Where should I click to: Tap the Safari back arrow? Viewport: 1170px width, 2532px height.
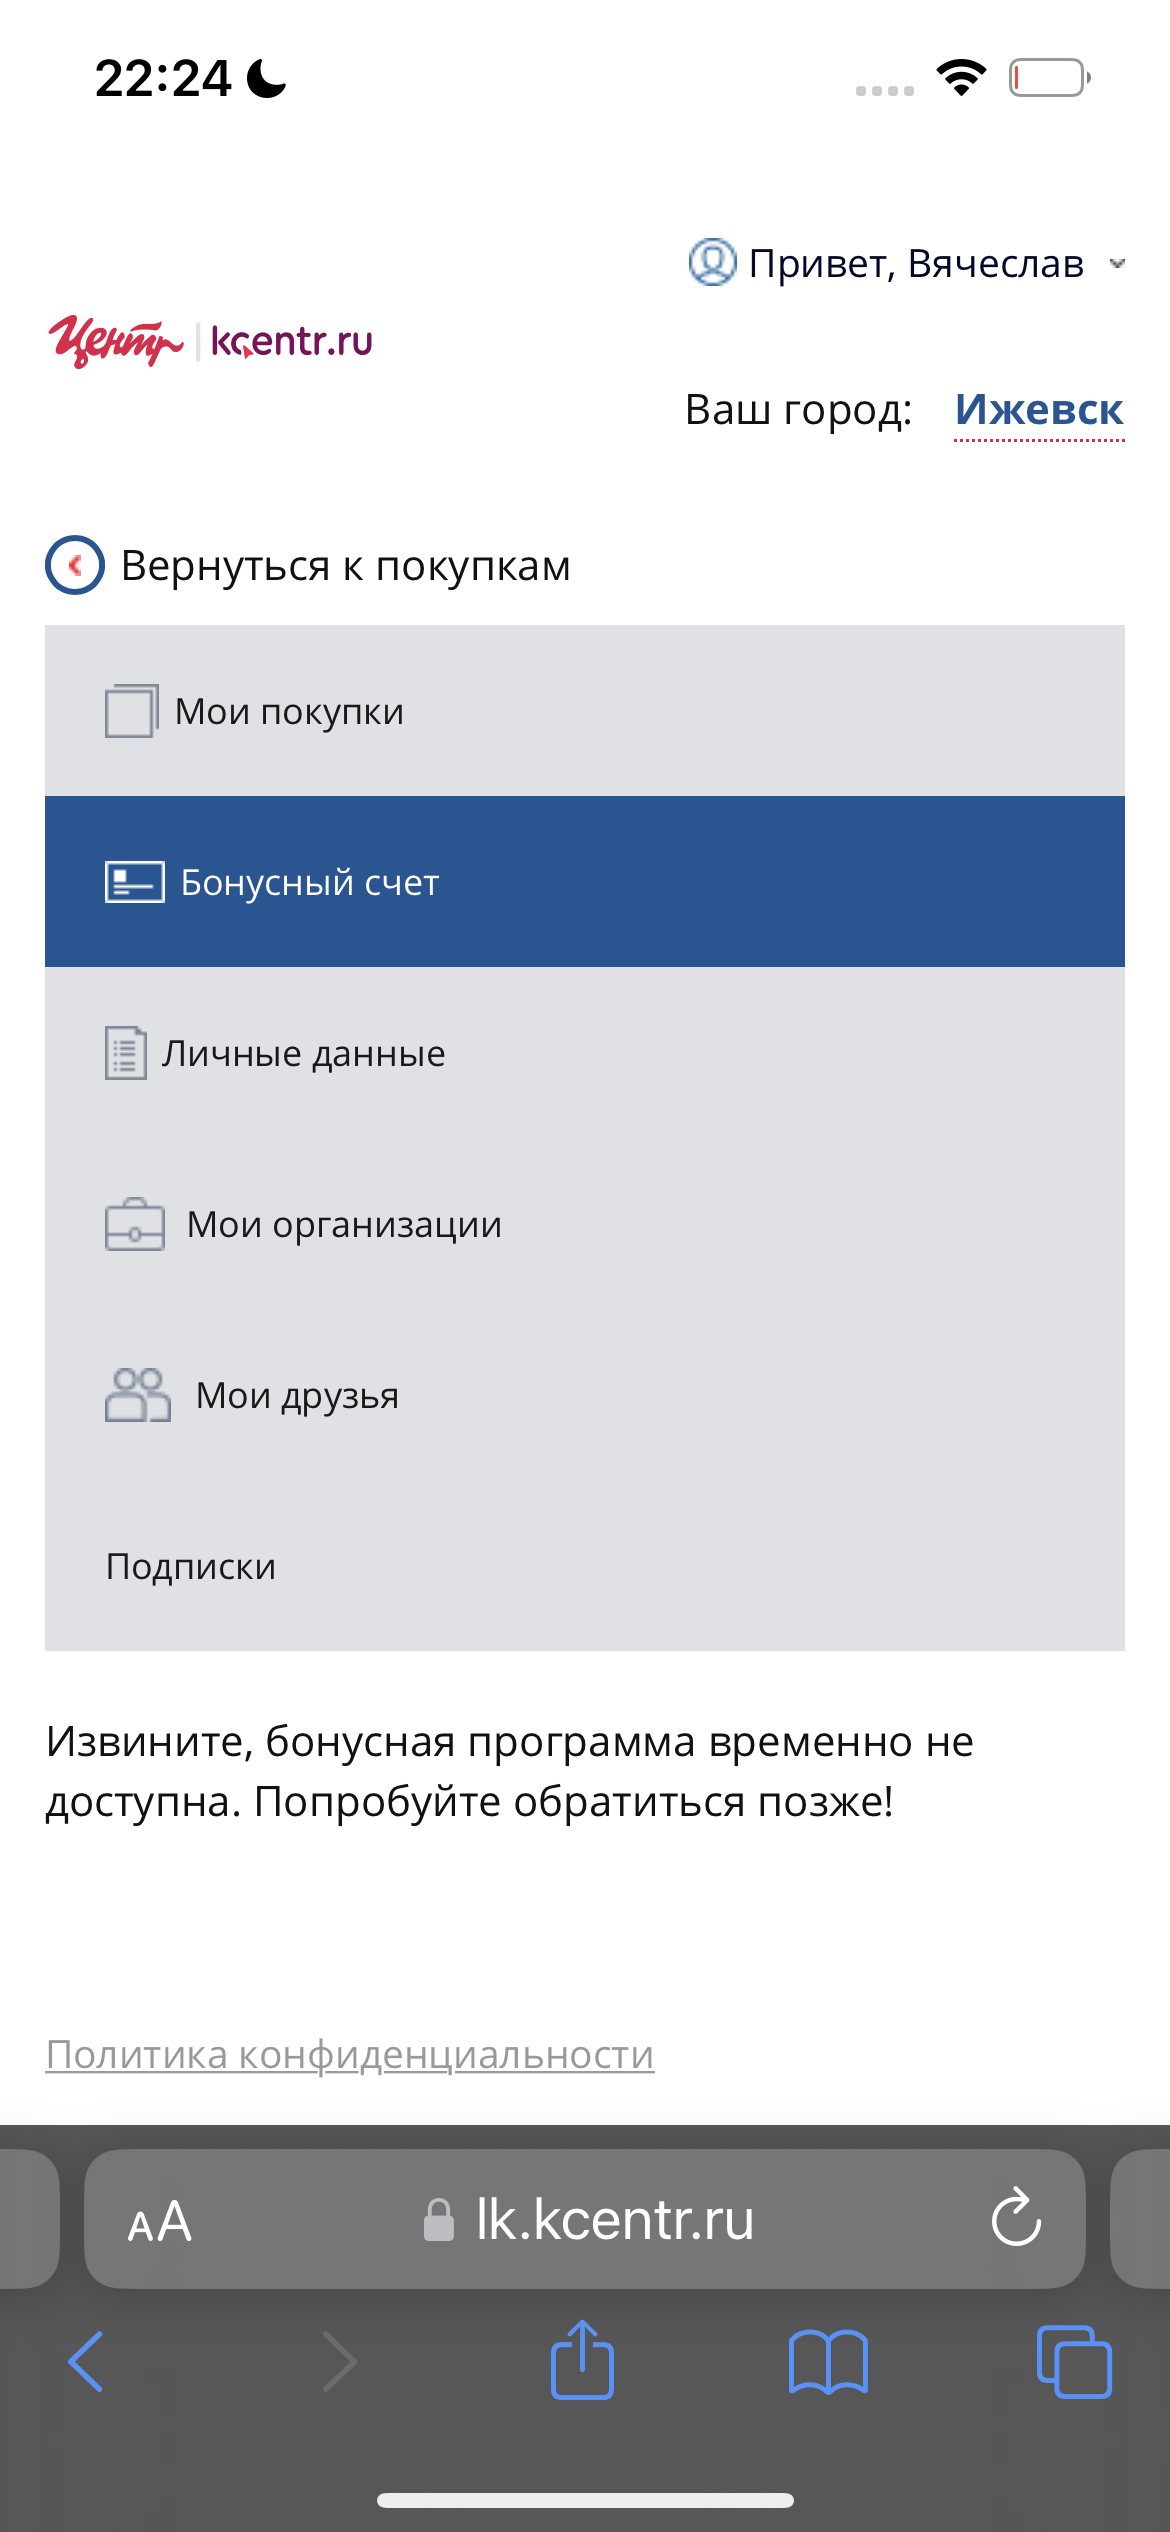click(86, 2362)
